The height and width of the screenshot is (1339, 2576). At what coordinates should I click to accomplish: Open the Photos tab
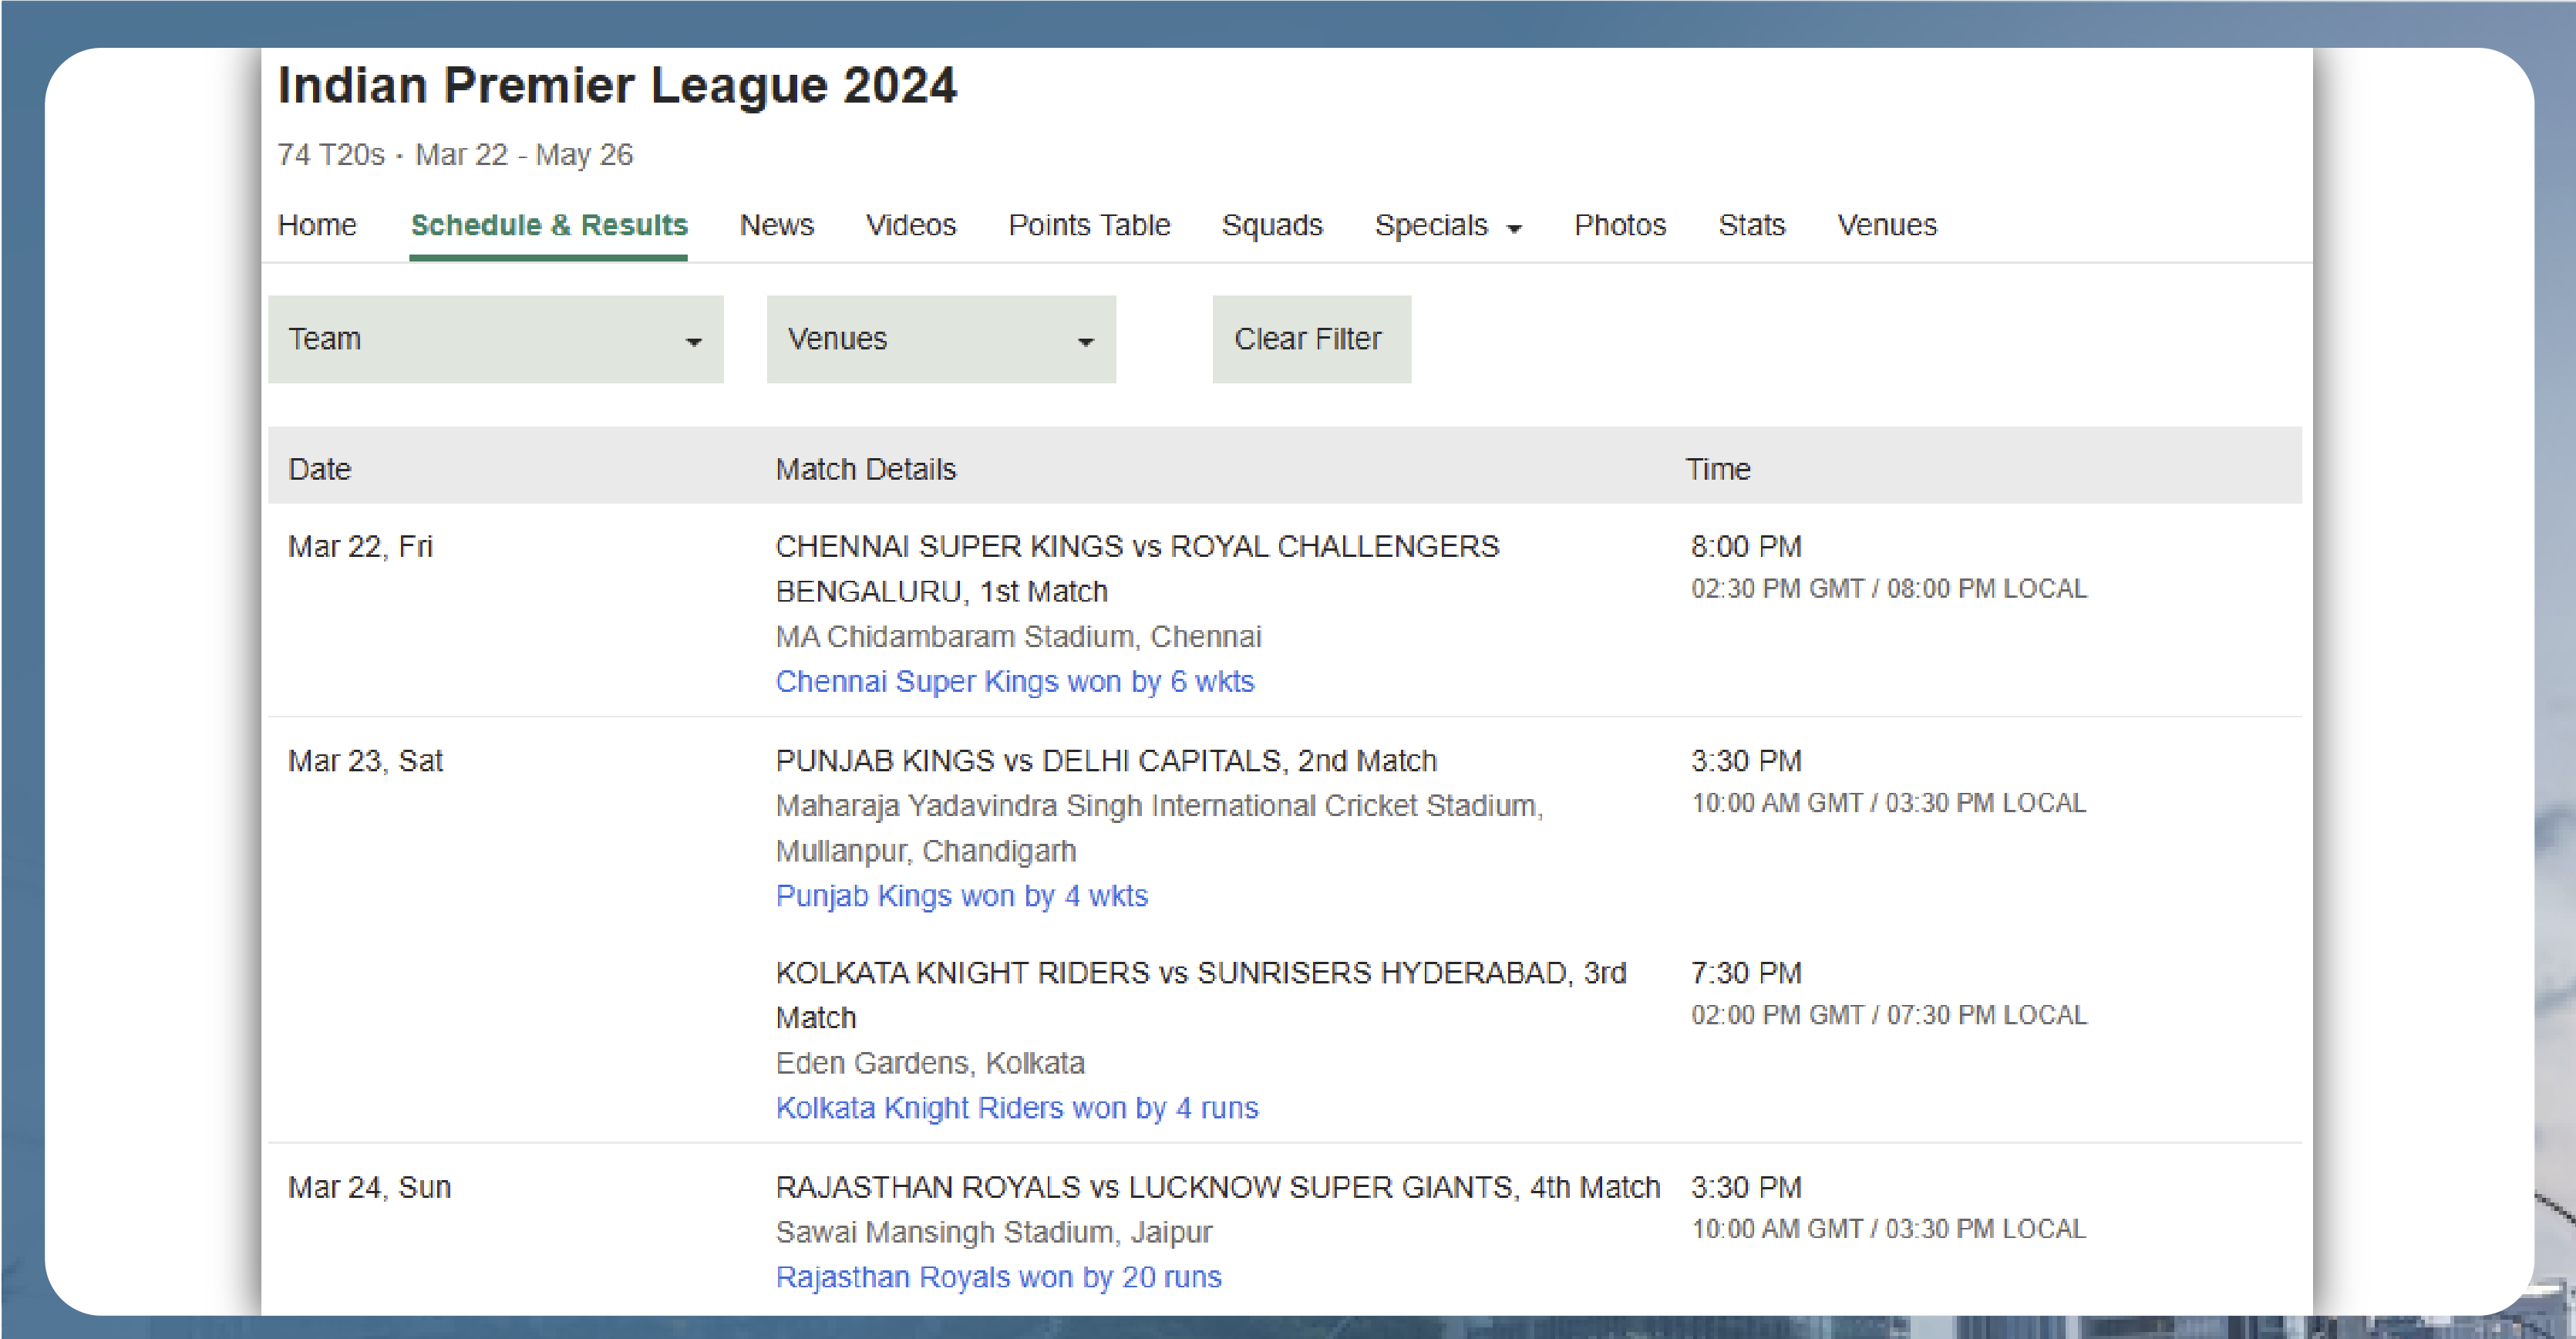click(x=1619, y=225)
